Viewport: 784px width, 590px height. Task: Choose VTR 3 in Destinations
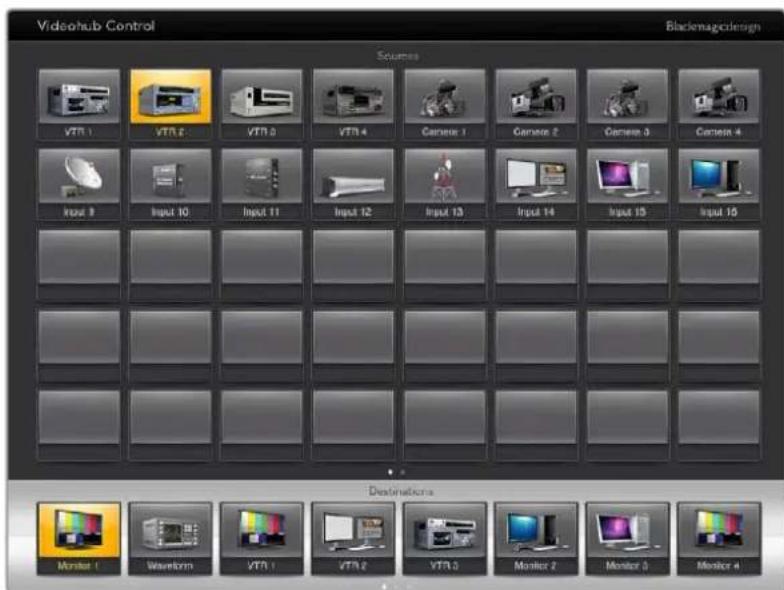tap(444, 538)
